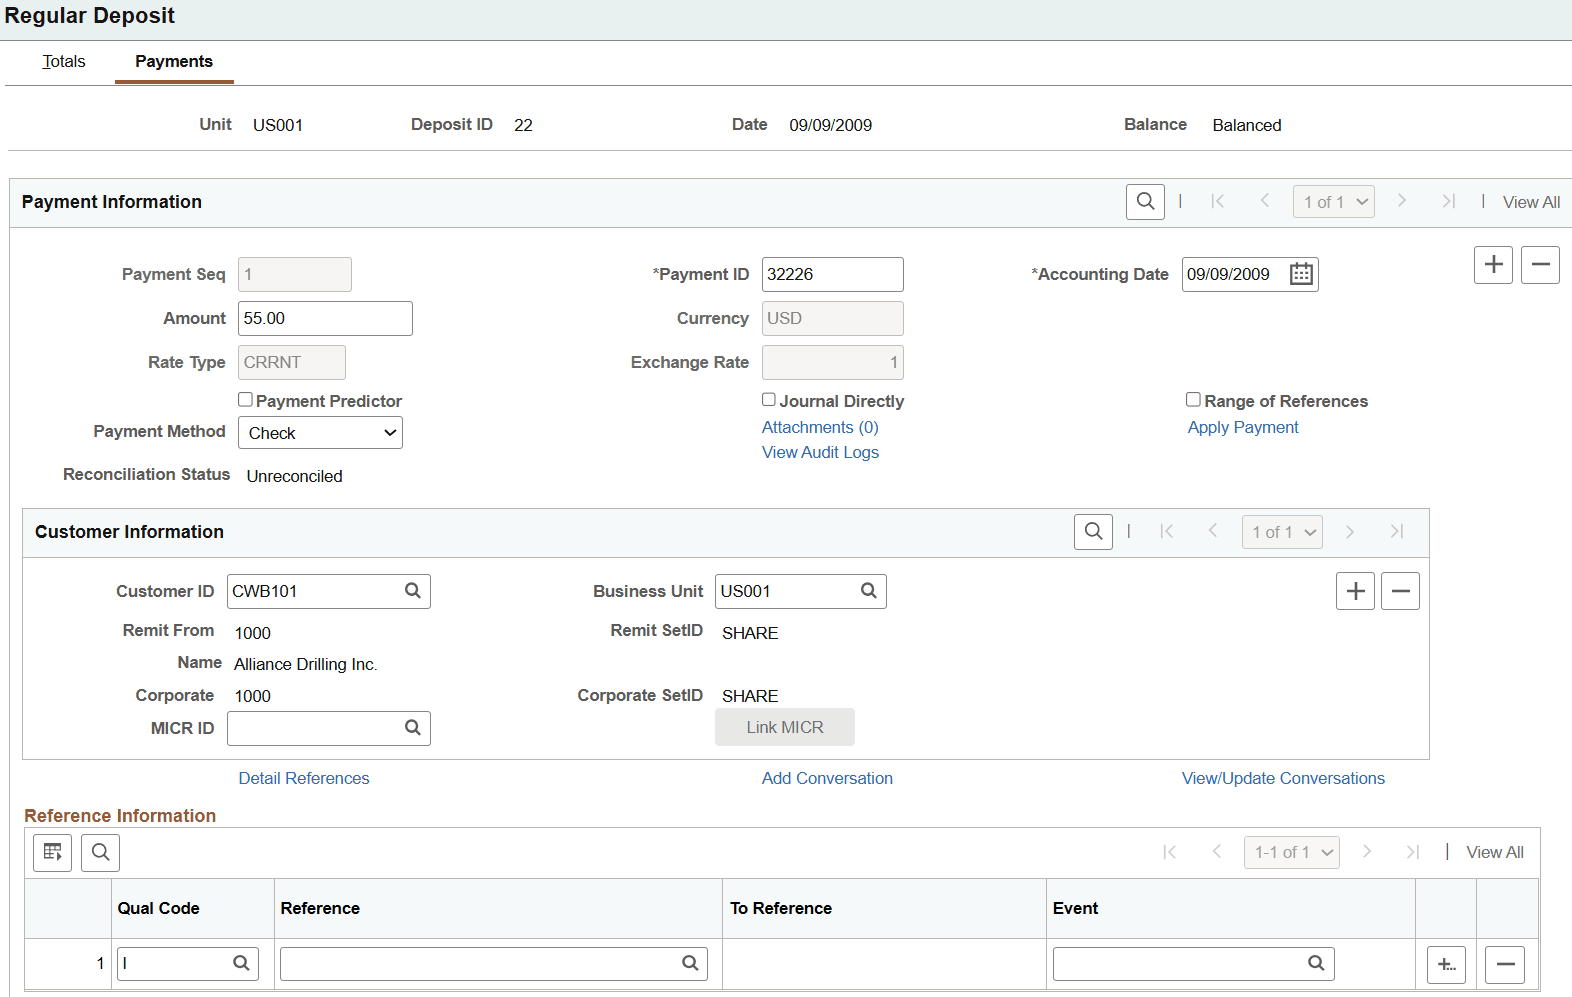The image size is (1572, 997).
Task: Go to previous Payment Information row
Action: [x=1265, y=202]
